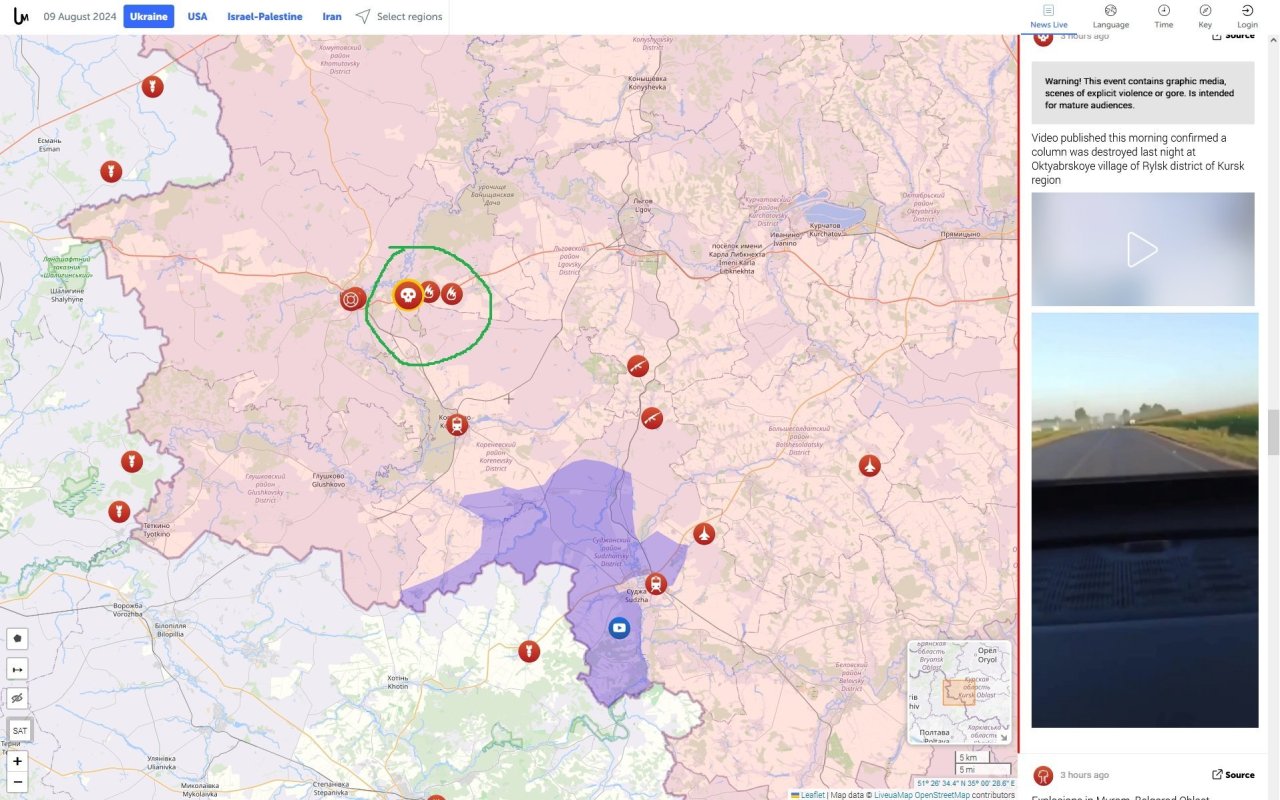1280x800 pixels.
Task: Activate the distance measuring tool
Action: point(17,668)
